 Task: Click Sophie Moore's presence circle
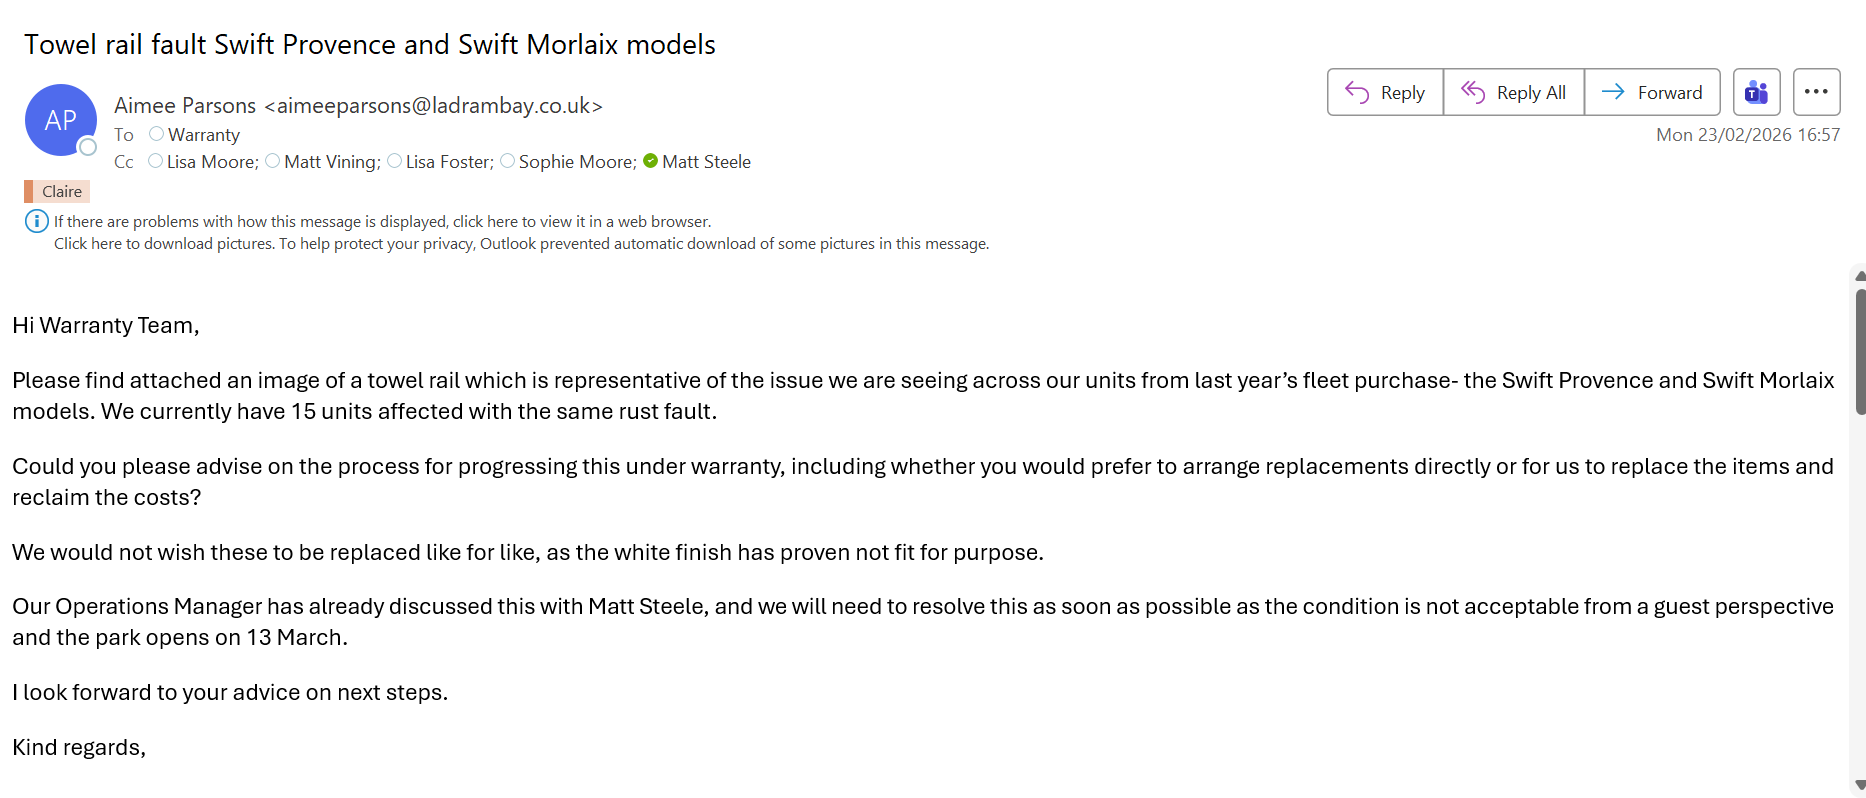click(507, 161)
